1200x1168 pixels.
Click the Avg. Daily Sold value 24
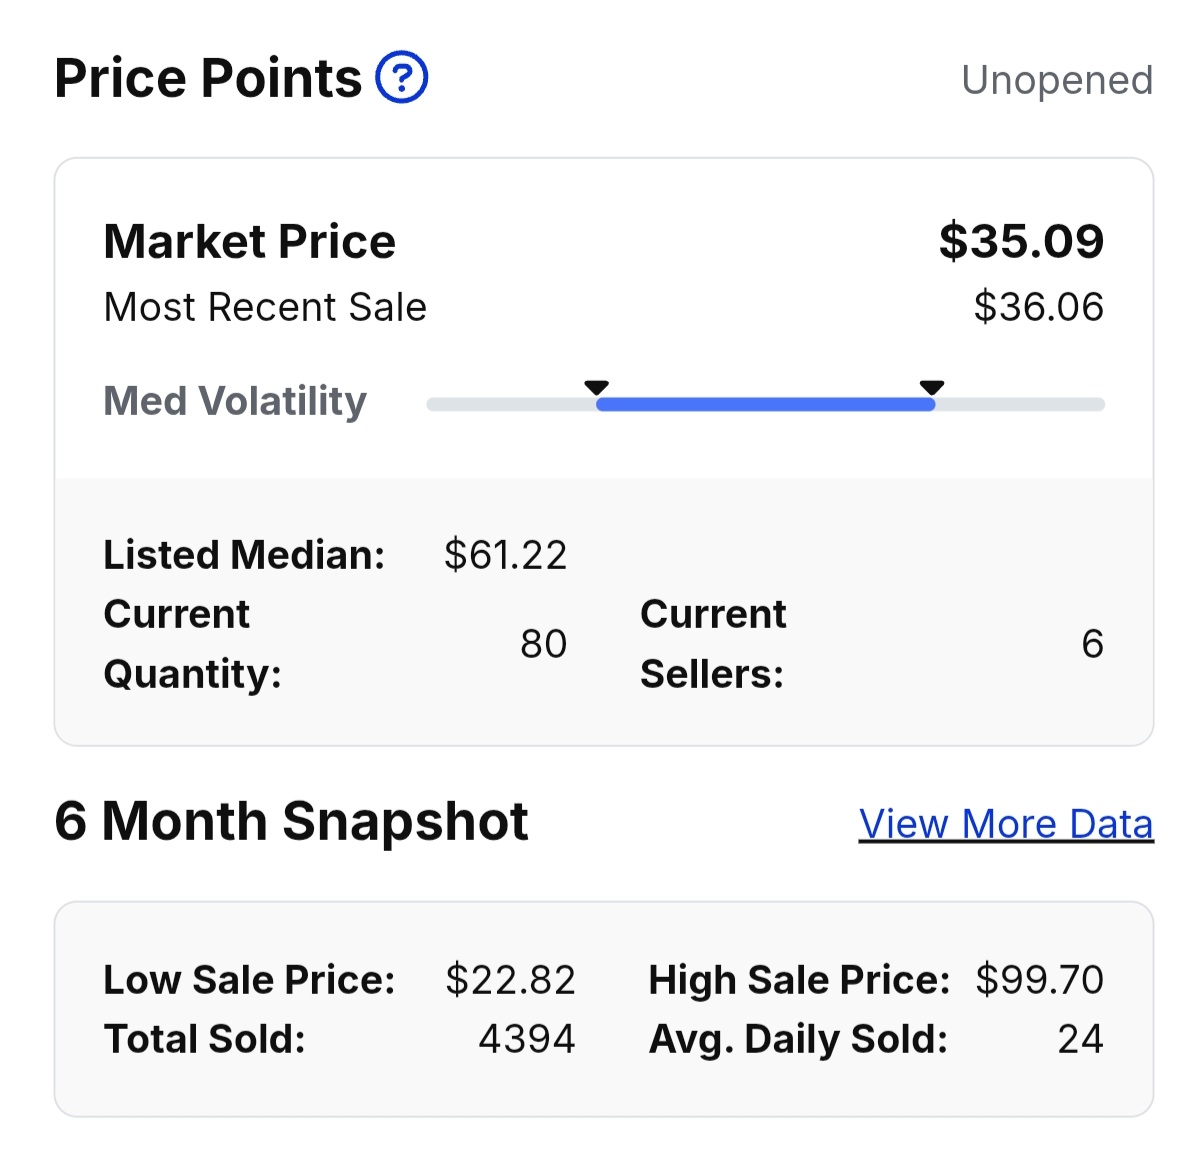pos(1080,1039)
